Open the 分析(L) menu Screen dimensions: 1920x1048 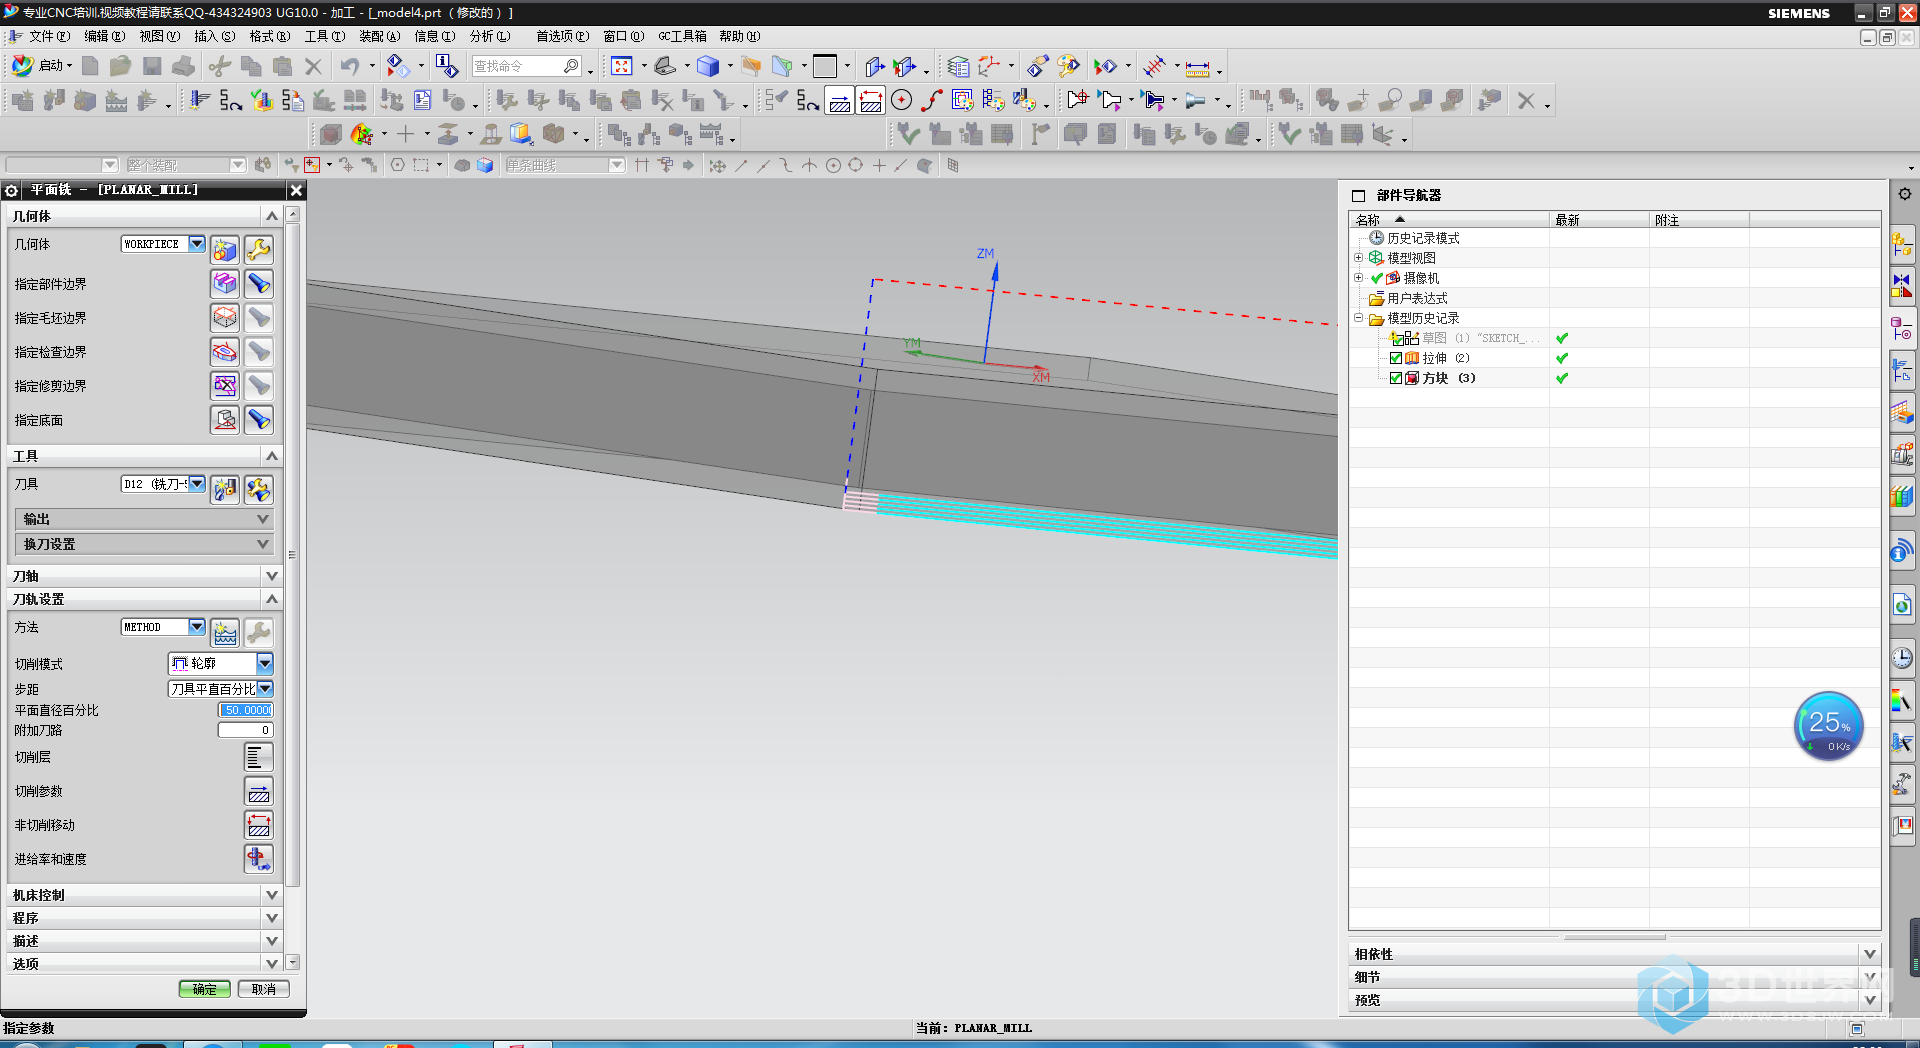click(489, 36)
